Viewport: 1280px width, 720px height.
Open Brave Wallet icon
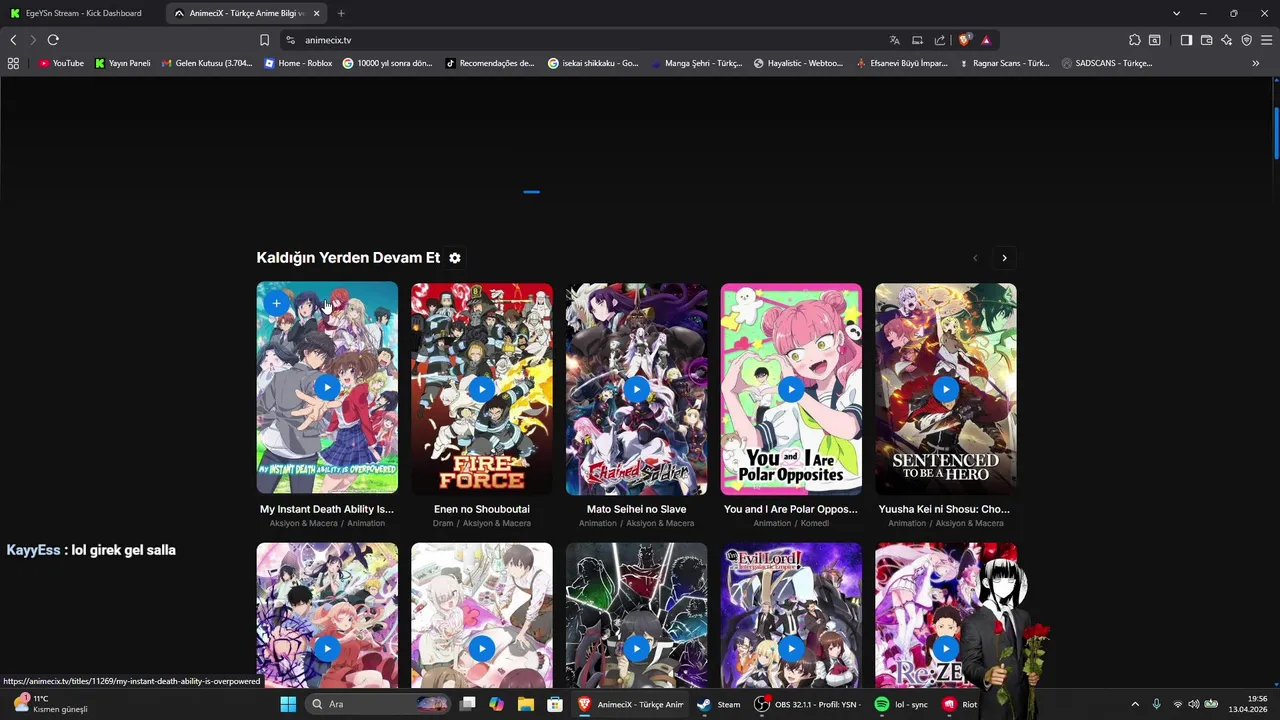click(x=1206, y=40)
